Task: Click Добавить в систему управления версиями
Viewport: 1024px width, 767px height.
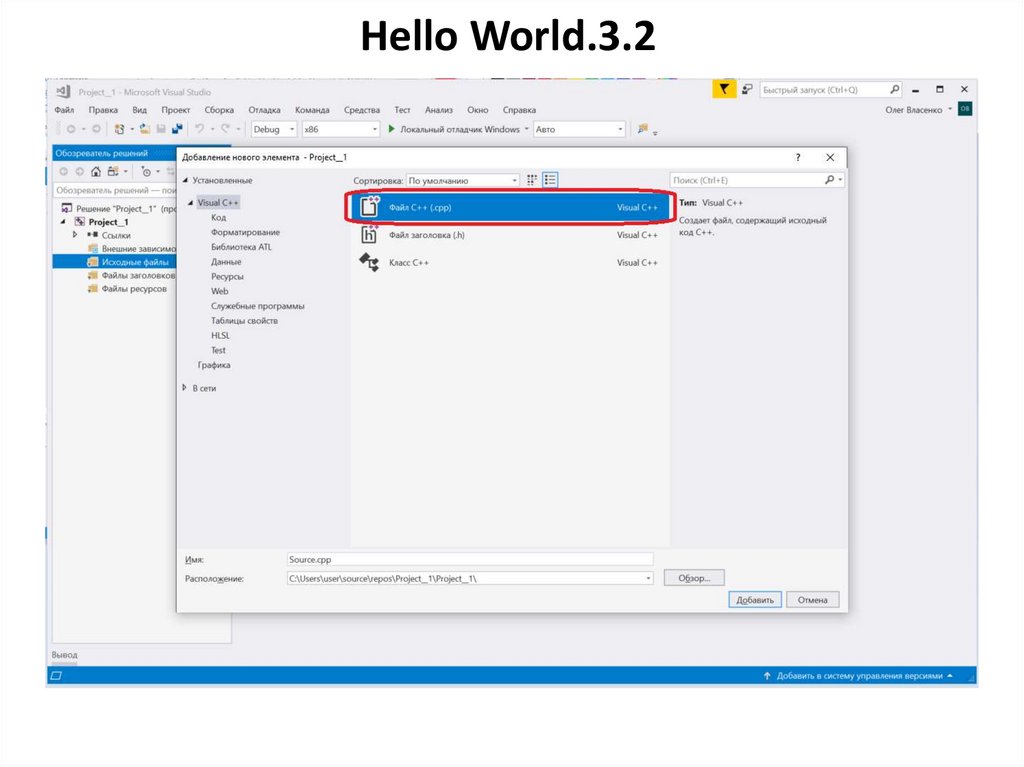Action: (859, 676)
